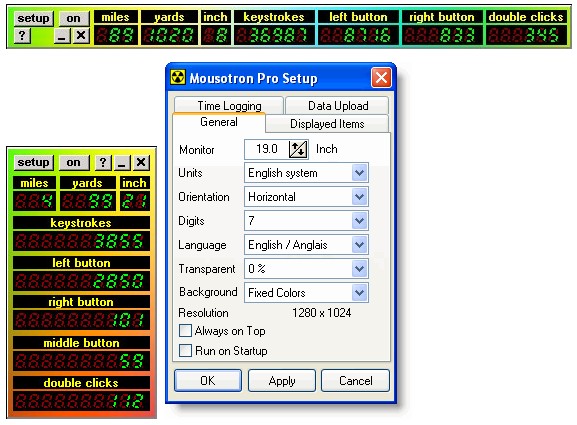Click the keystrokes counter in the vertical panel
This screenshot has height=425, width=577.
[81, 241]
